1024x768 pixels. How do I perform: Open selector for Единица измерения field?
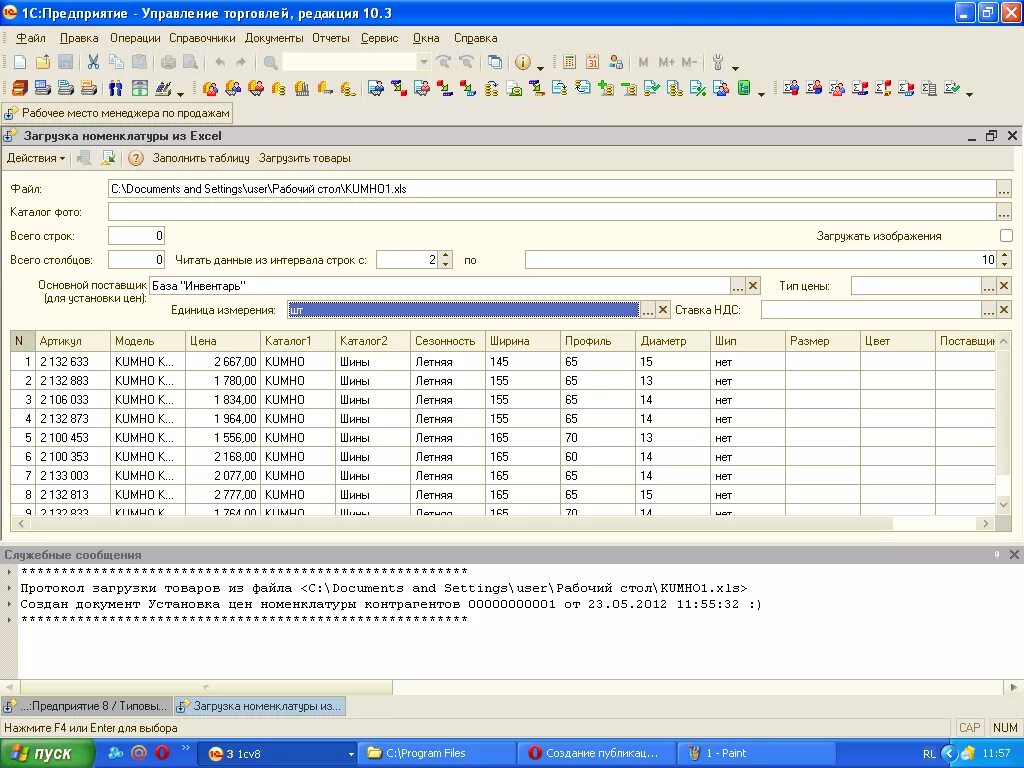point(647,310)
